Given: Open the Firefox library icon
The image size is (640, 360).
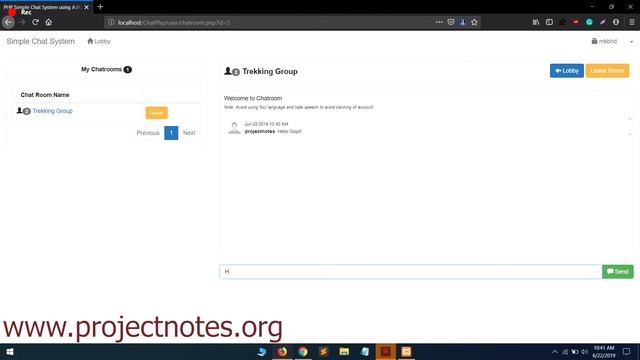Looking at the screenshot, I should [536, 22].
